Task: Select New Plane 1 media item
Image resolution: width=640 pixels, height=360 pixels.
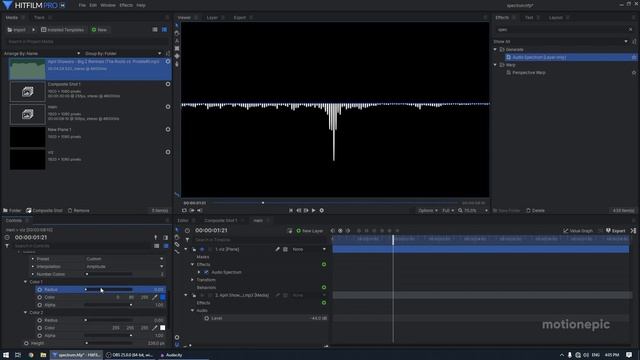Action: pyautogui.click(x=90, y=136)
